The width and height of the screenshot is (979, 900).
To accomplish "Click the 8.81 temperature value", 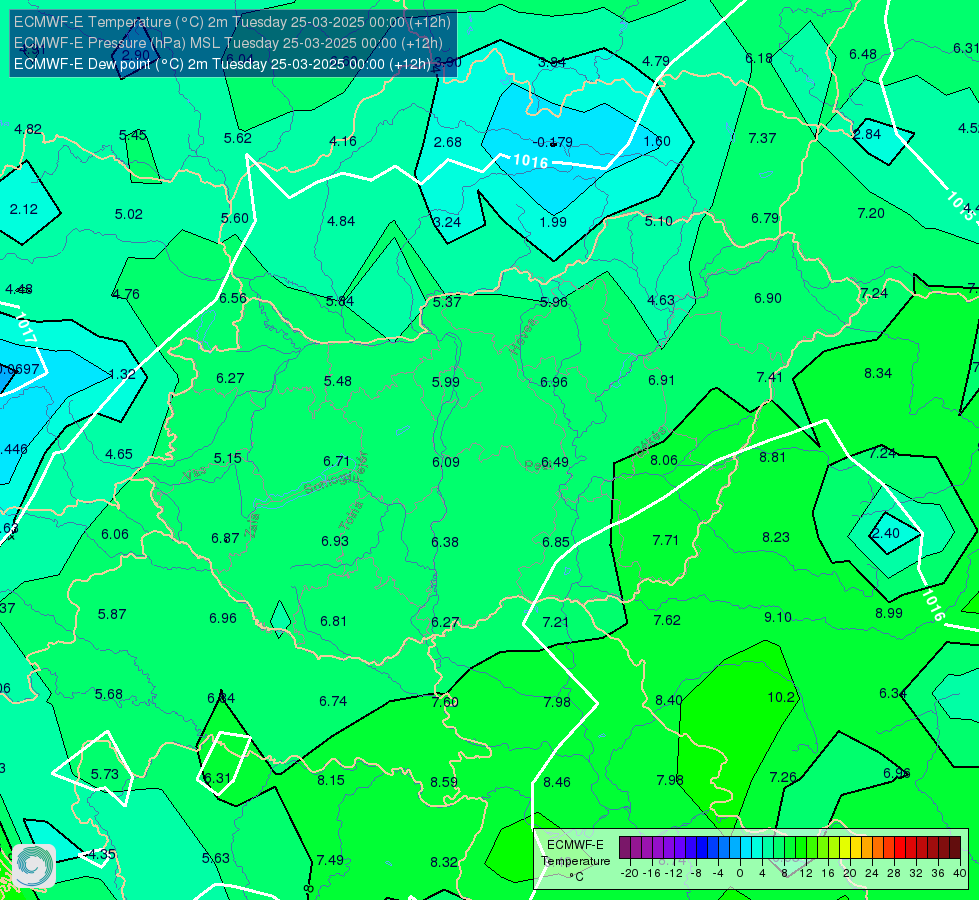I will (x=772, y=457).
